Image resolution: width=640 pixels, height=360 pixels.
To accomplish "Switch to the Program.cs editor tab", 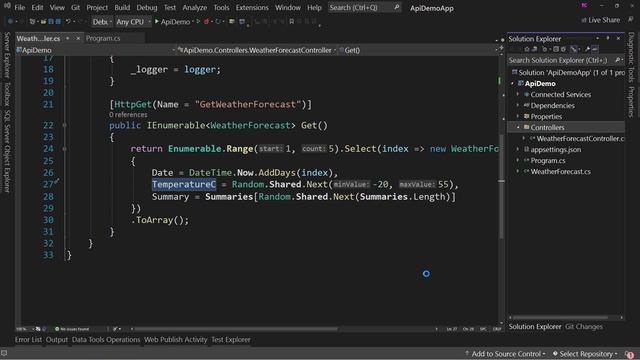I will click(103, 38).
